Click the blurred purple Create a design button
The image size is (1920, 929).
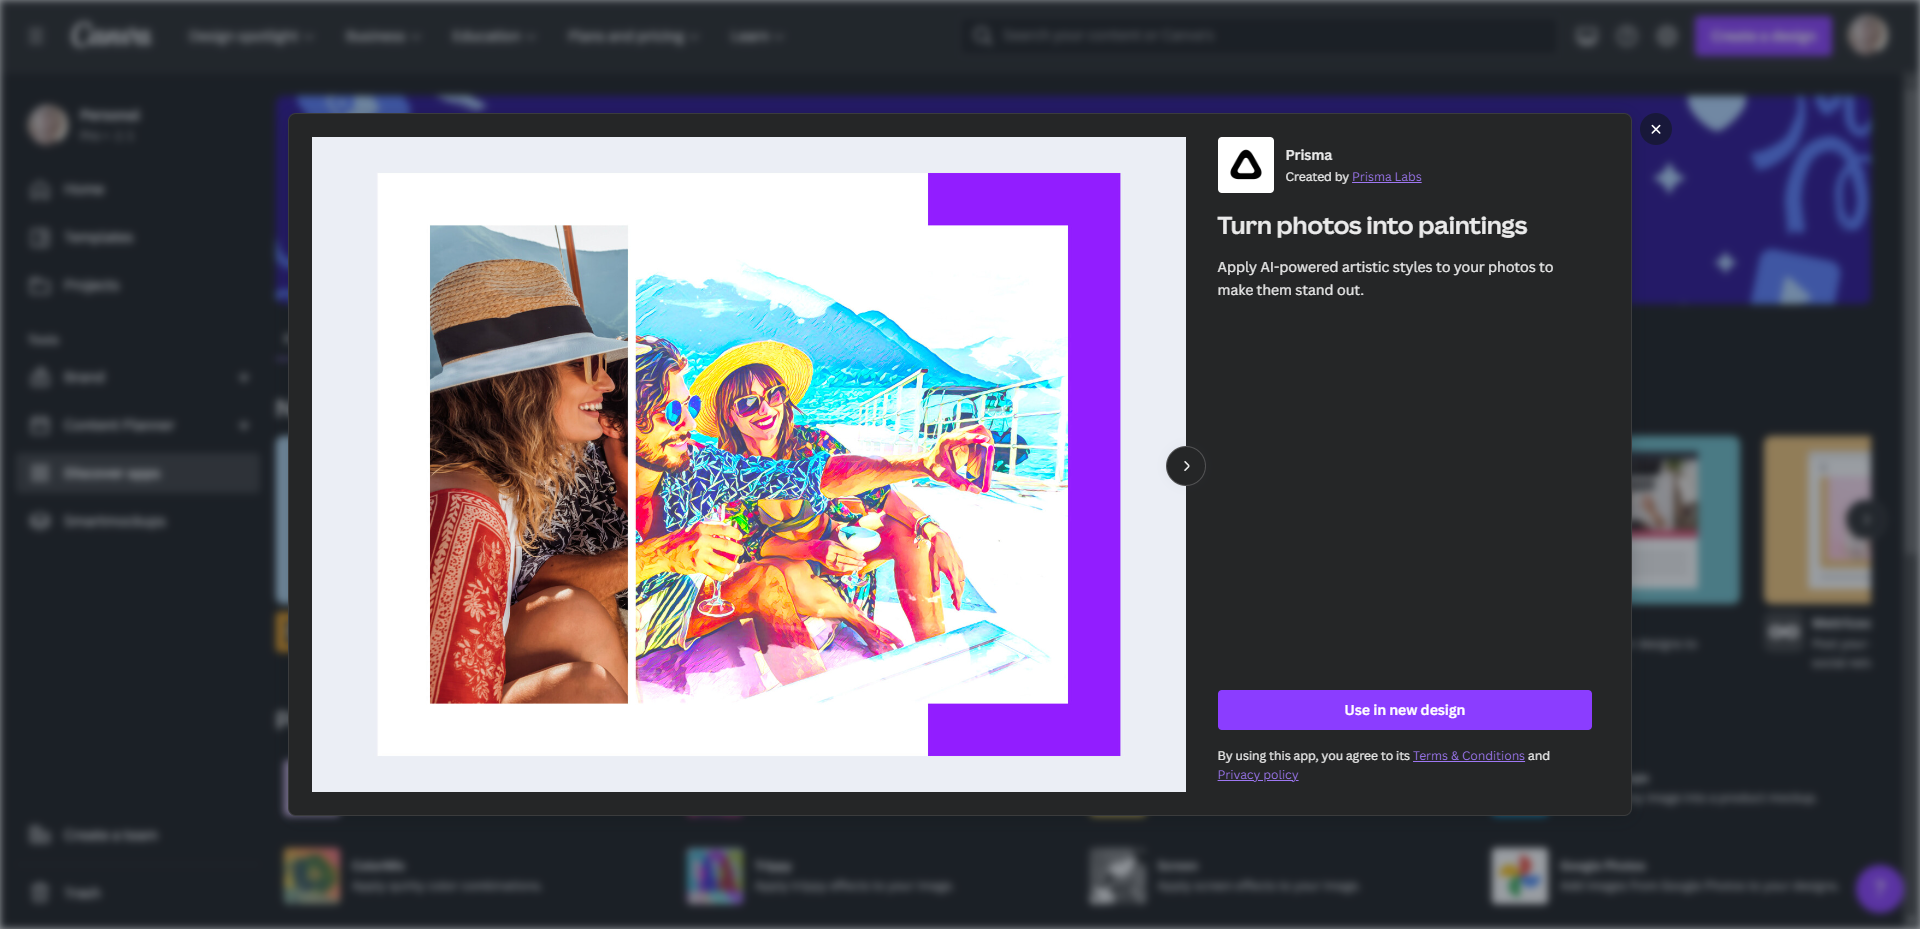coord(1763,36)
